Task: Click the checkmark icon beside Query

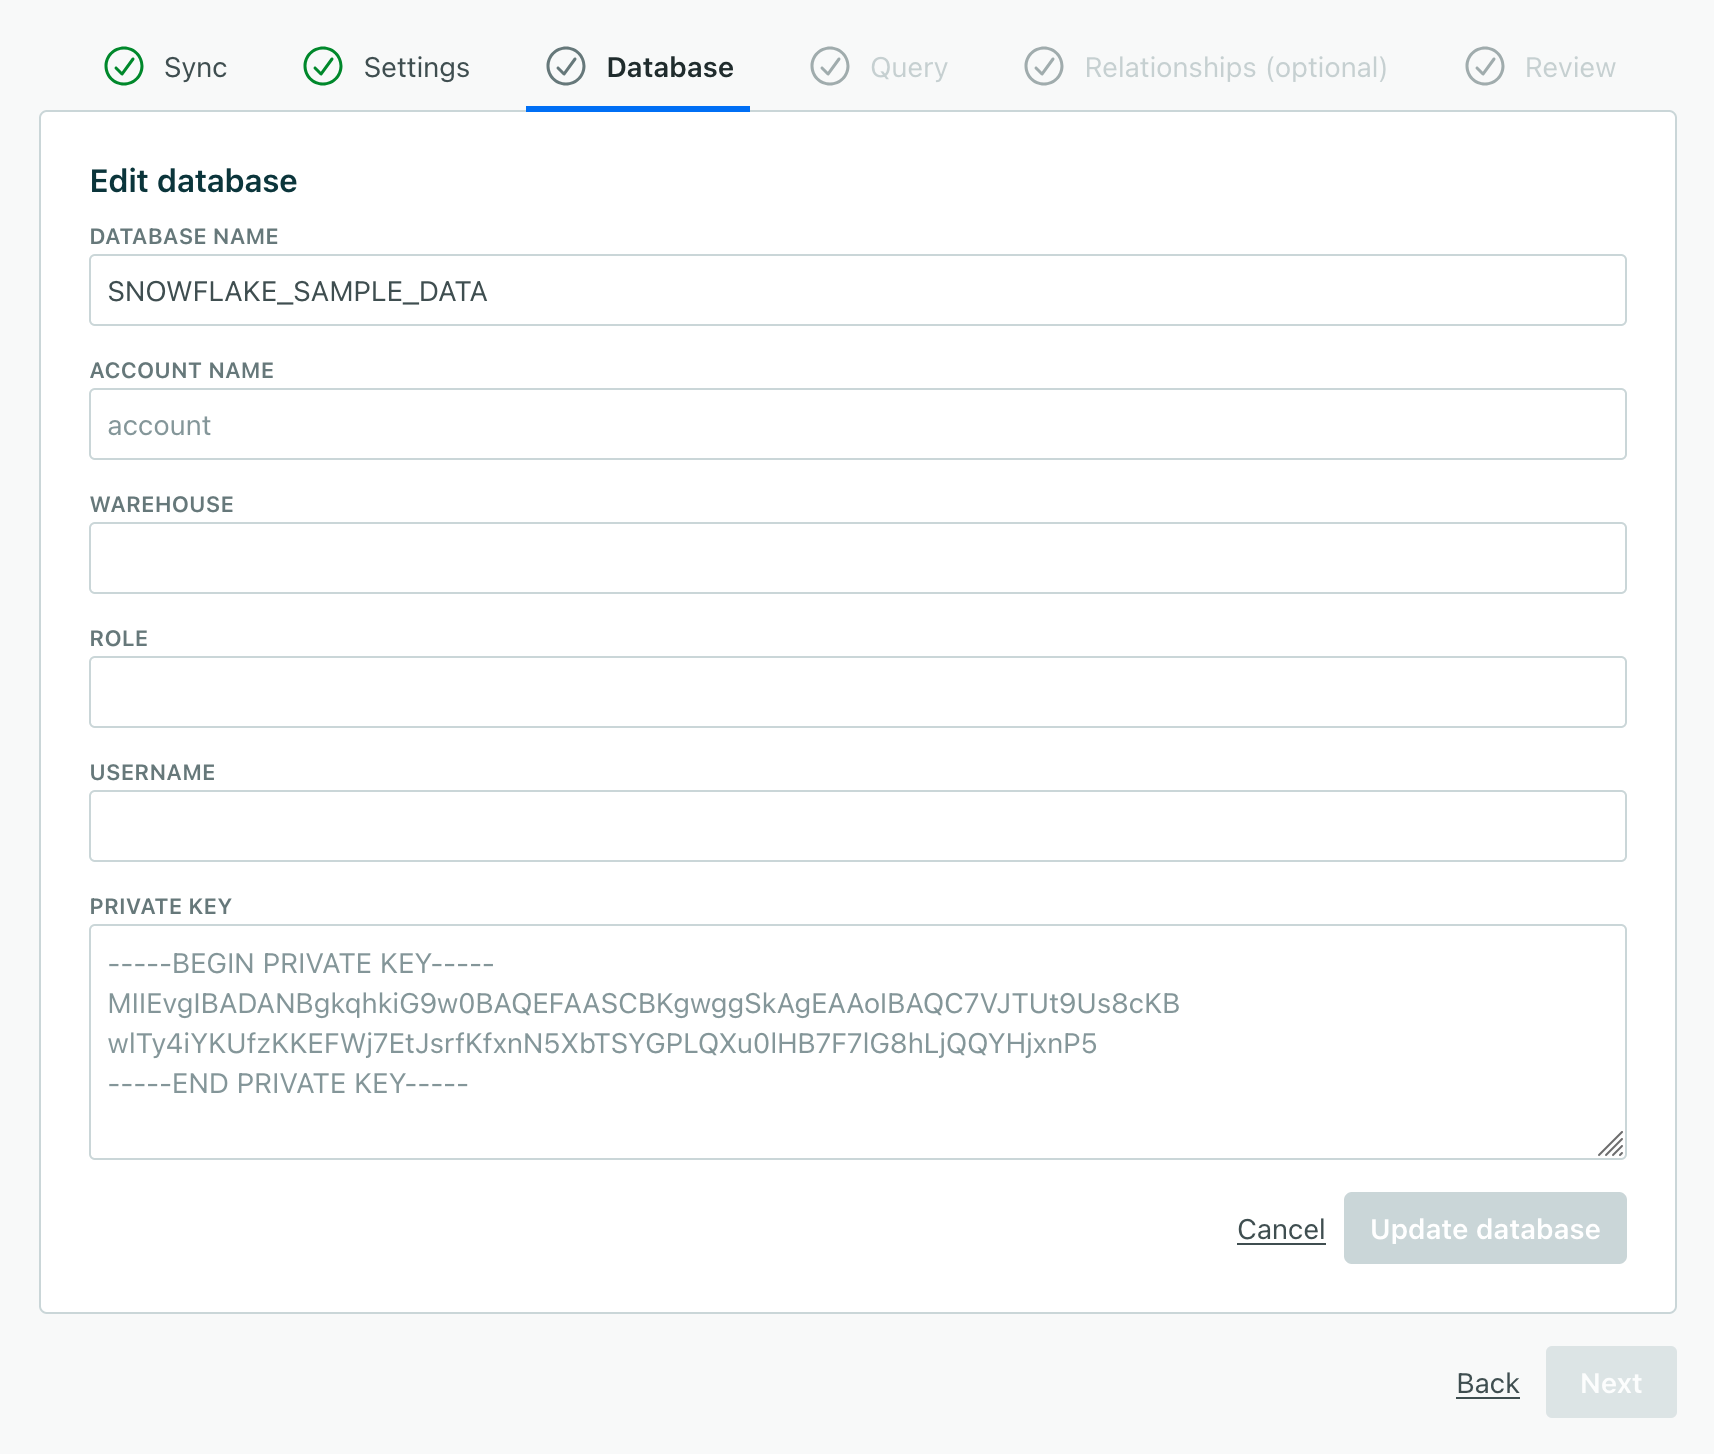Action: 830,67
